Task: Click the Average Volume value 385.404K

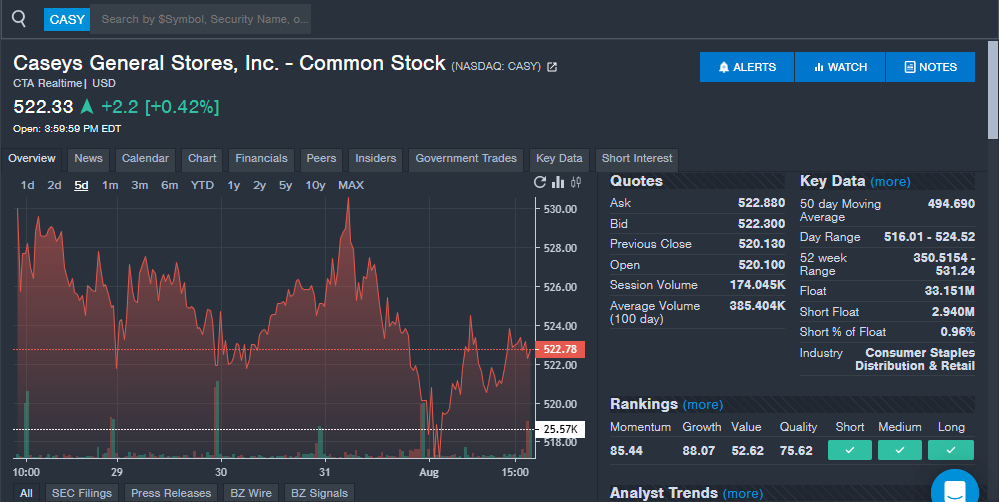Action: coord(758,306)
